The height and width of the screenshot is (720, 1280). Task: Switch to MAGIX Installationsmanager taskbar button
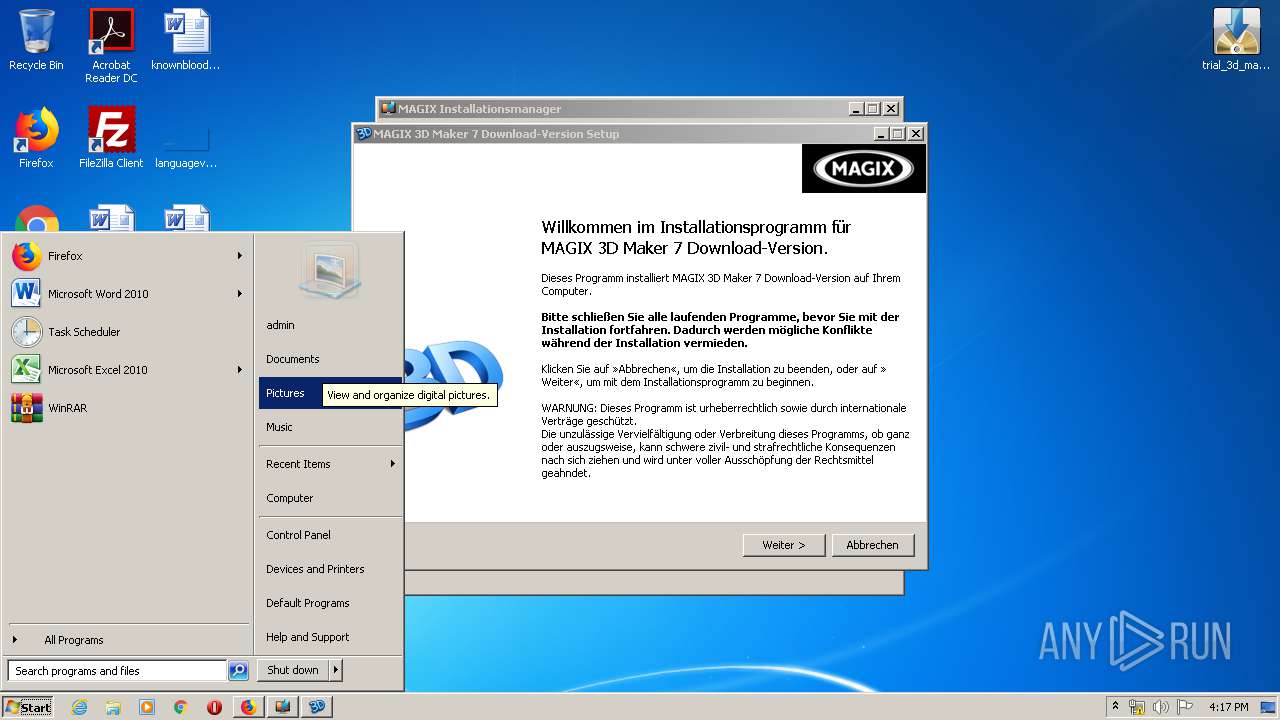[x=283, y=707]
